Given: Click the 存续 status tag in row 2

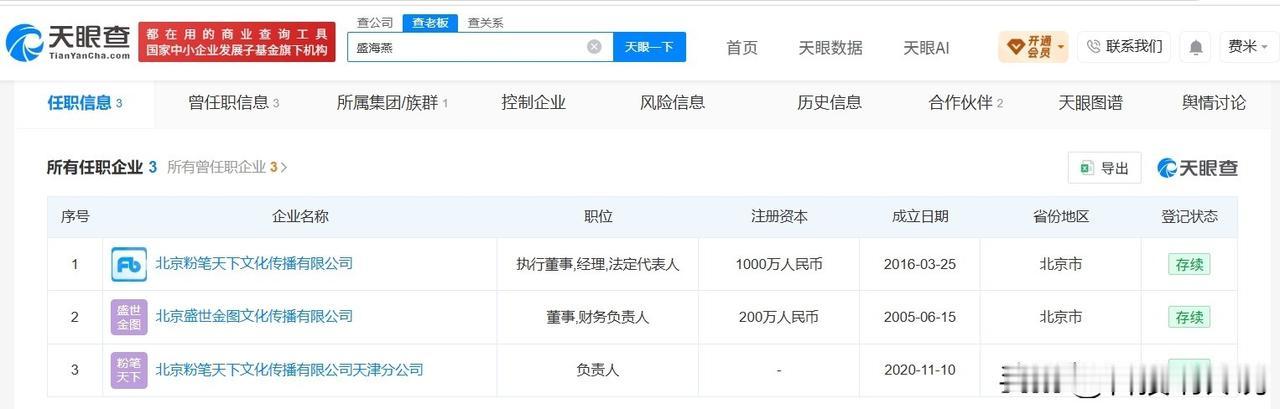Looking at the screenshot, I should pos(1189,317).
